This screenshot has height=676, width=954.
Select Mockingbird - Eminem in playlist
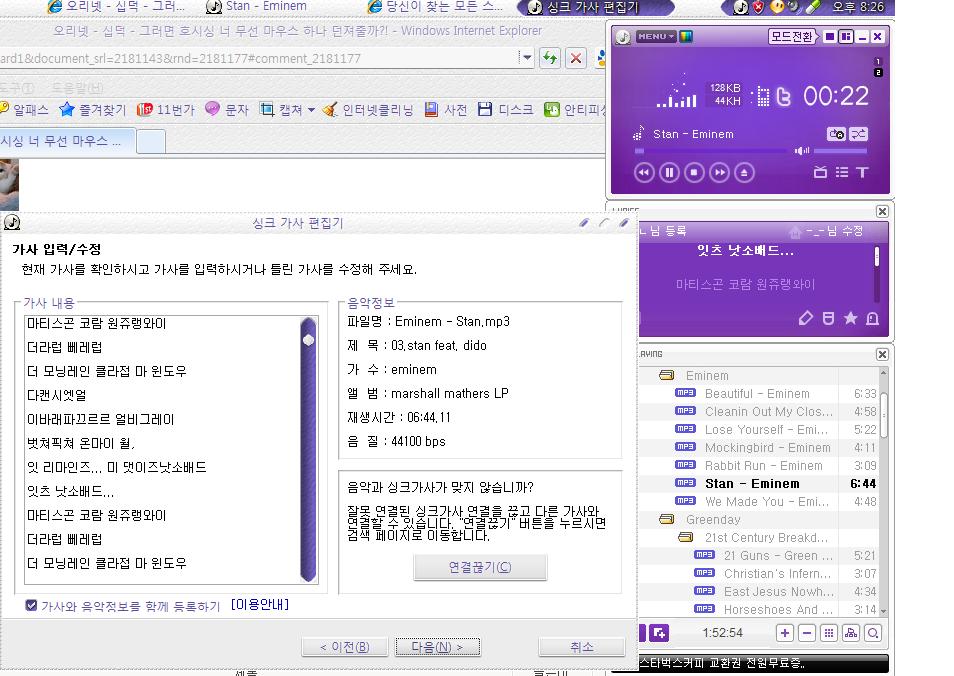coord(768,448)
